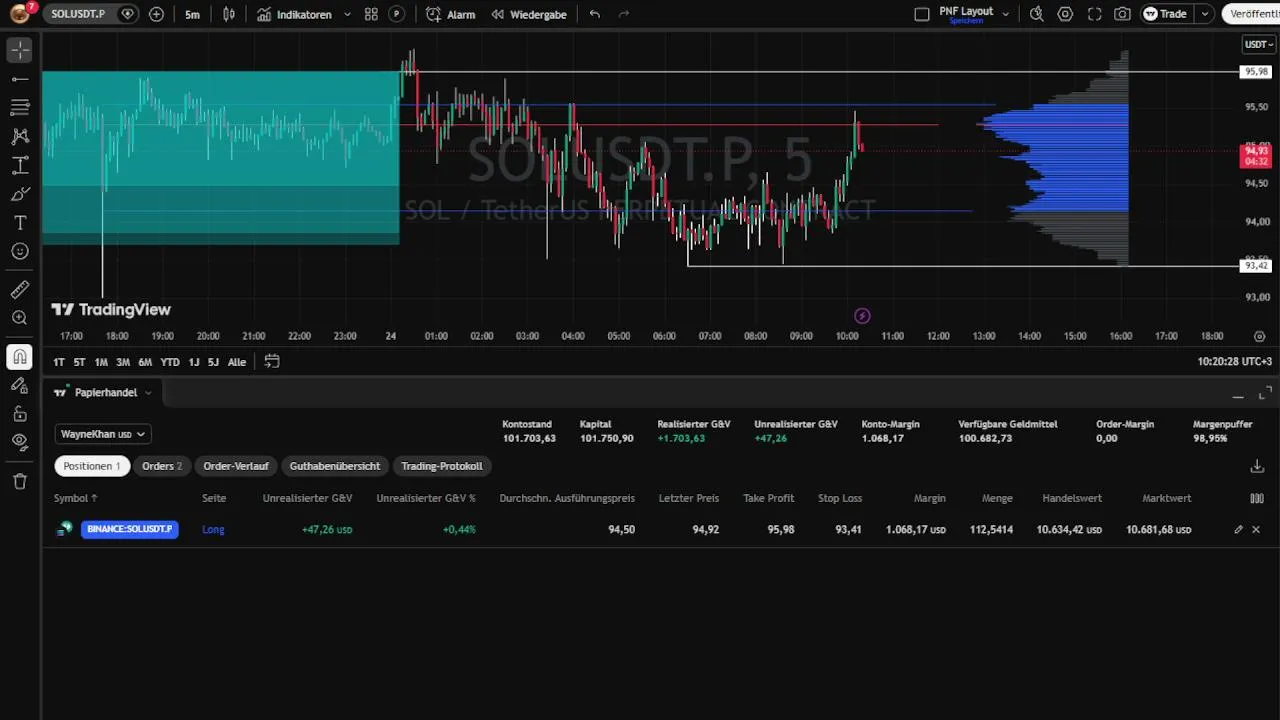The height and width of the screenshot is (720, 1280).
Task: Toggle stay-in-drawing-mode pencil lock
Action: [x=20, y=385]
